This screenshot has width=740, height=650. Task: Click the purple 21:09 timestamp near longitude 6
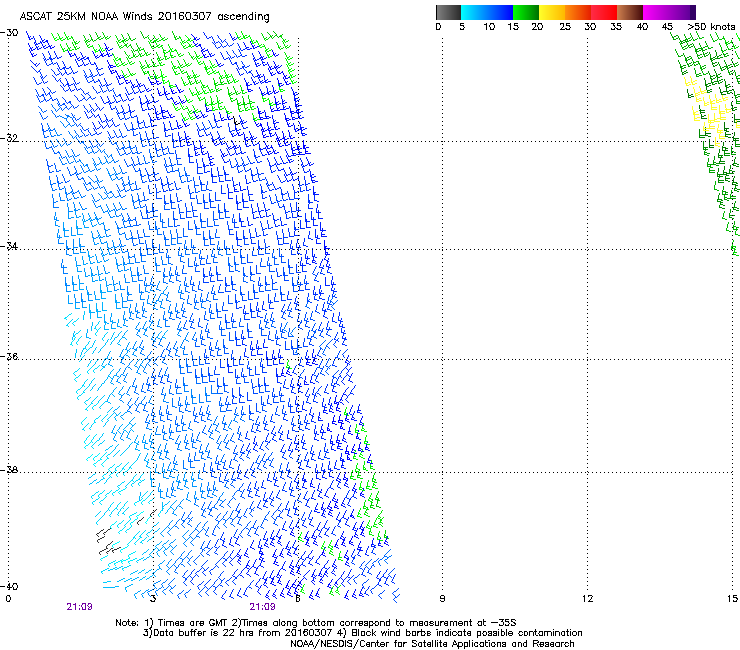click(262, 607)
